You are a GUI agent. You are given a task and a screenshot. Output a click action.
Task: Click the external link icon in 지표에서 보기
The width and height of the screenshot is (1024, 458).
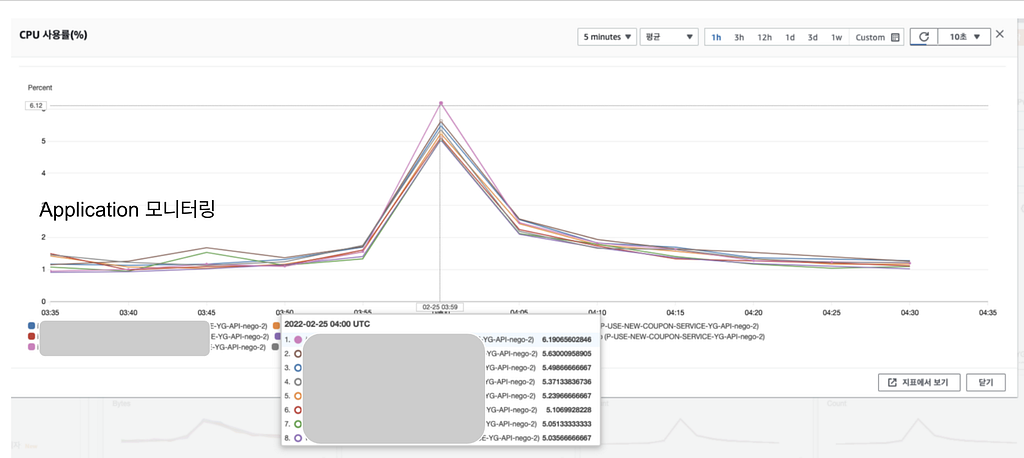click(x=892, y=382)
